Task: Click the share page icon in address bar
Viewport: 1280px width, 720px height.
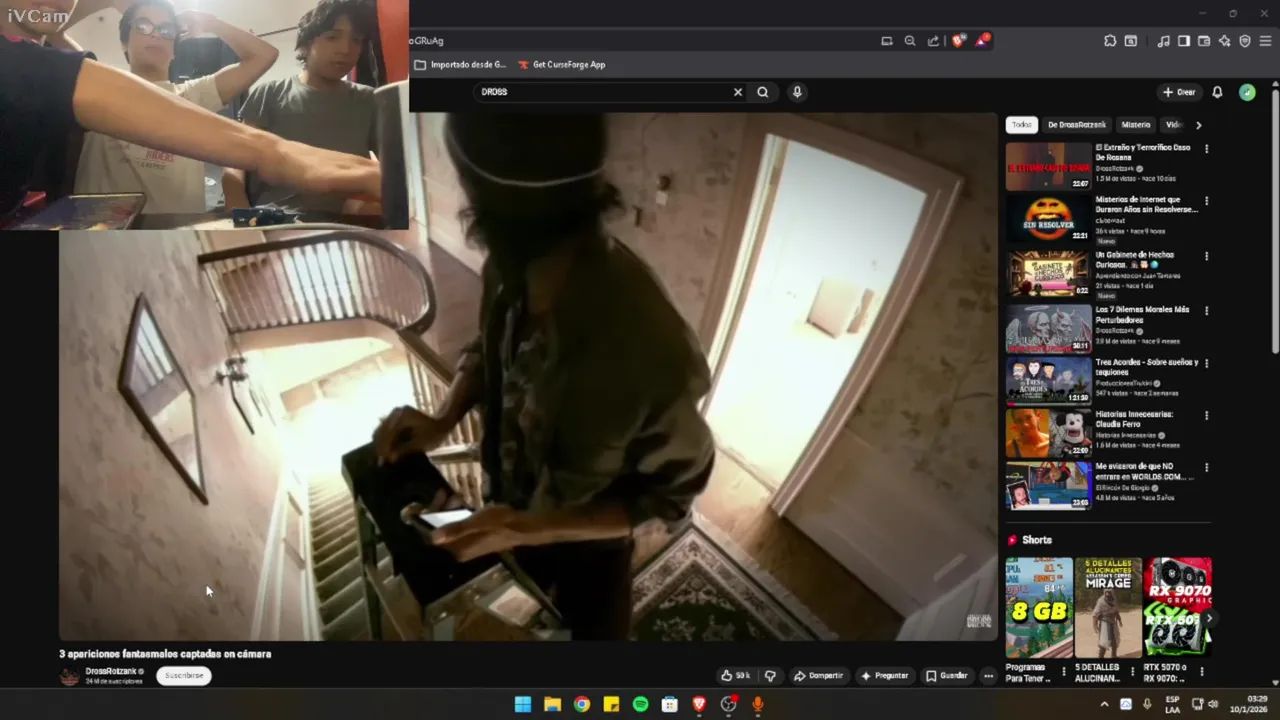Action: pos(933,41)
